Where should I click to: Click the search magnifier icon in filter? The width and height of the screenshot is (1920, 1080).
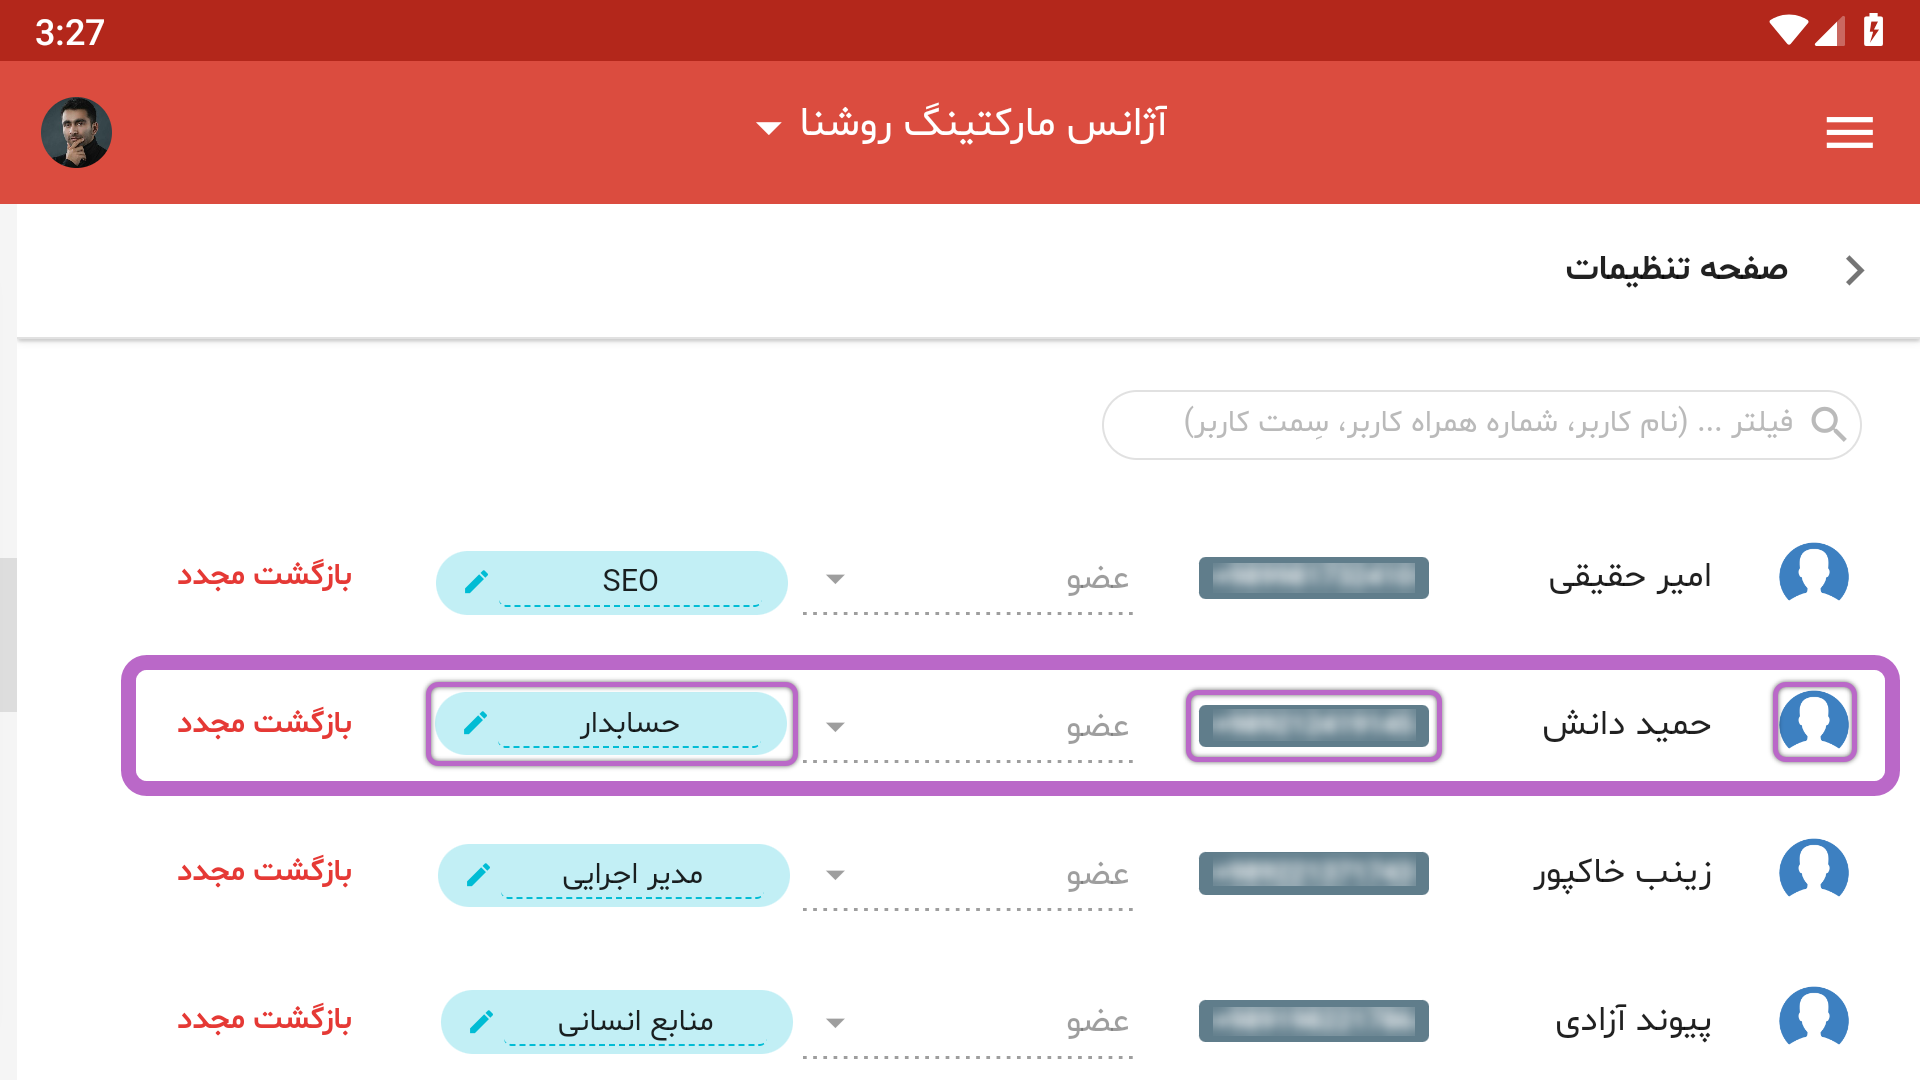point(1828,424)
